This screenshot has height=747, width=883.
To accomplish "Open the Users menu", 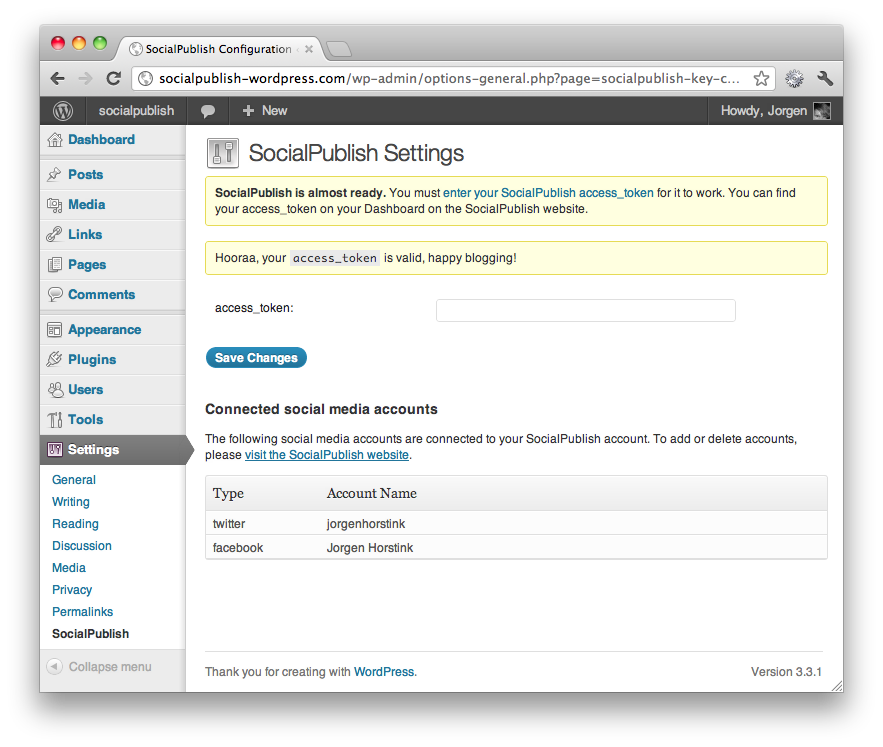I will tap(86, 389).
